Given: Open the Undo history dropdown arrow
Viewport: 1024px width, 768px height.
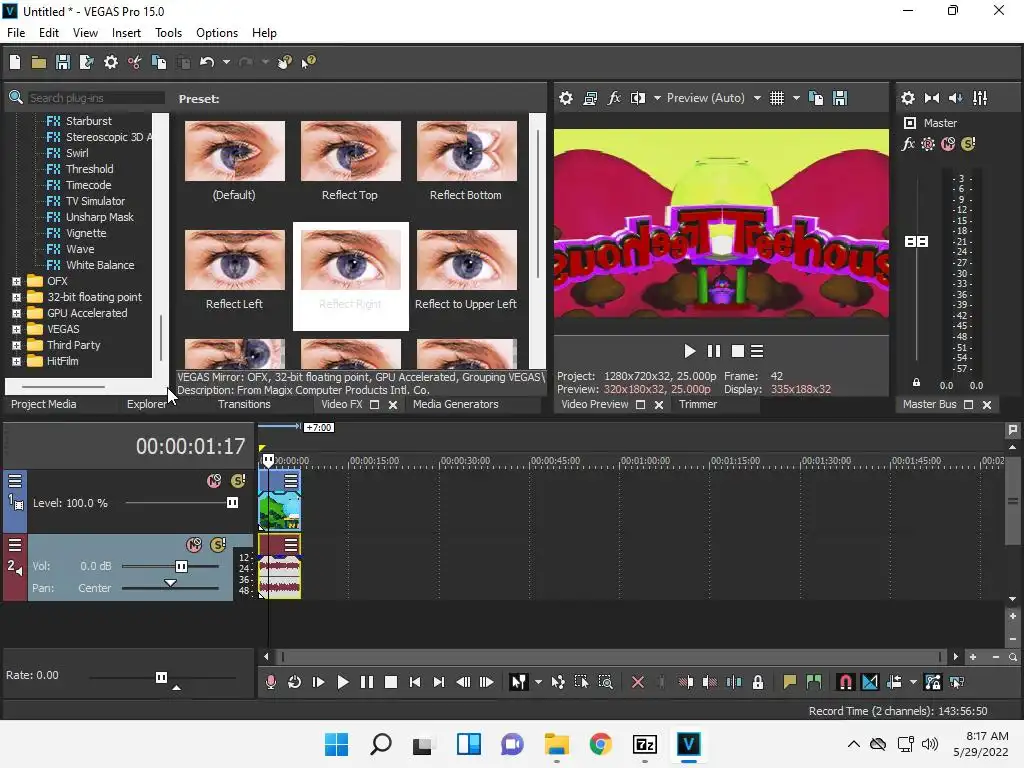Looking at the screenshot, I should (x=226, y=62).
